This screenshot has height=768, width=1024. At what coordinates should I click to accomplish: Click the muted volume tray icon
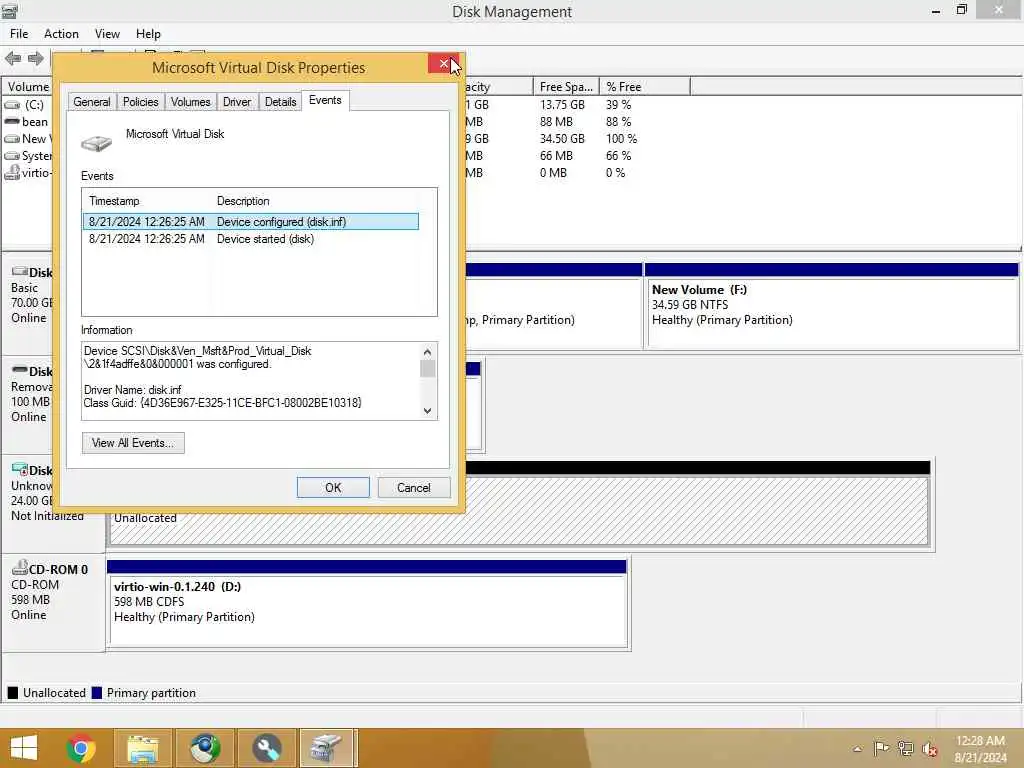click(930, 749)
